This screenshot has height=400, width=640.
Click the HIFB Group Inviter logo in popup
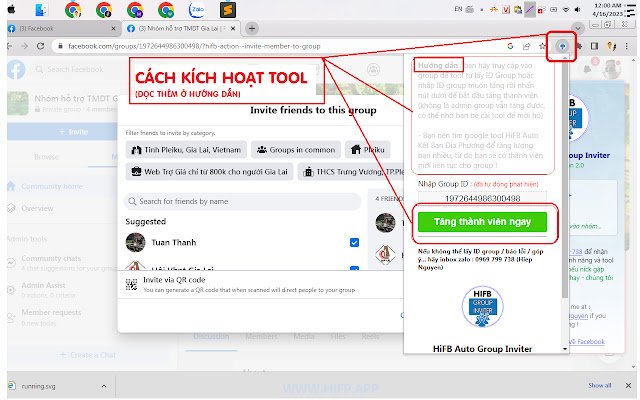482,307
